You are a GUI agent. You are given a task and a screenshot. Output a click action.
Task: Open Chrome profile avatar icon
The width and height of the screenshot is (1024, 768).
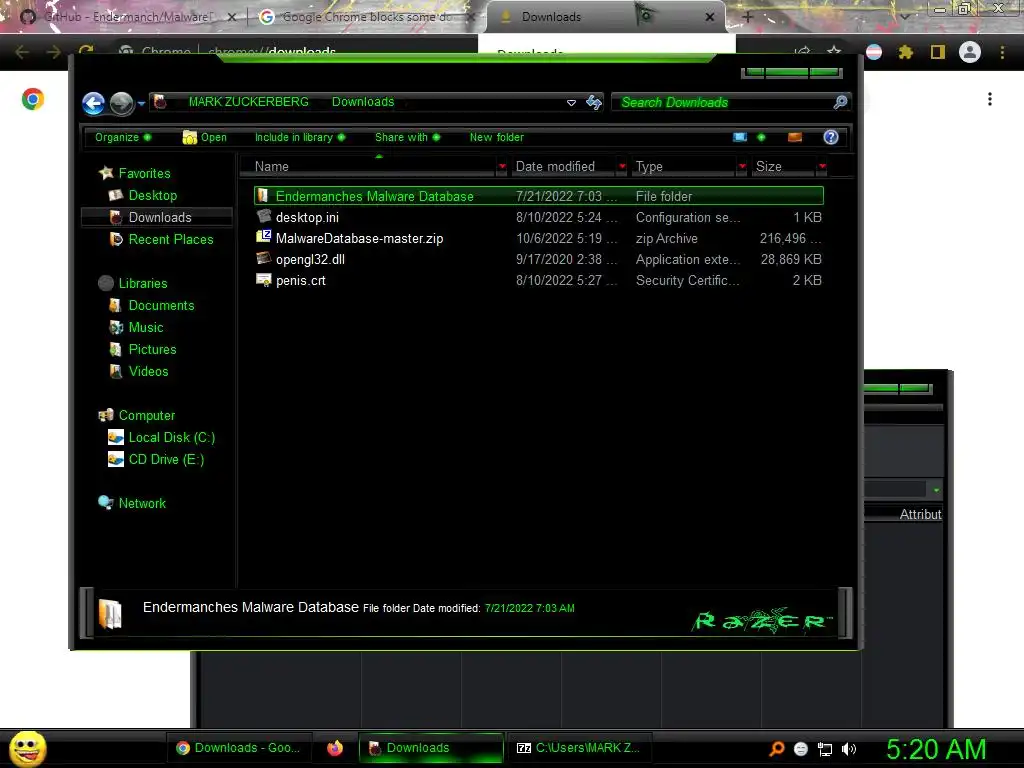click(x=970, y=52)
